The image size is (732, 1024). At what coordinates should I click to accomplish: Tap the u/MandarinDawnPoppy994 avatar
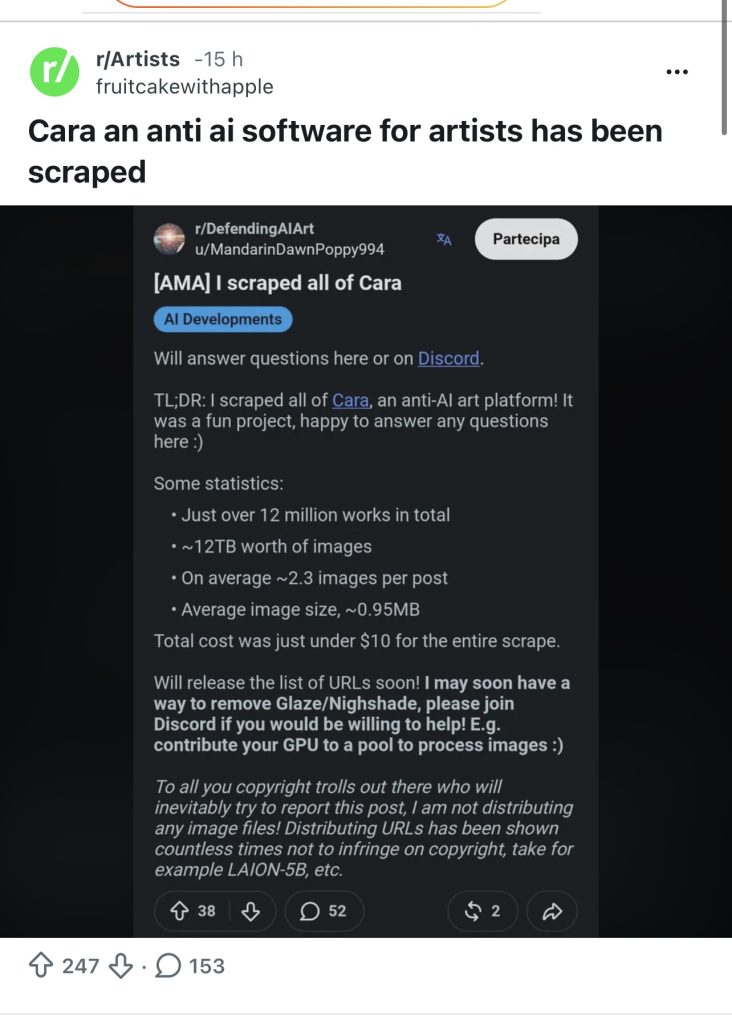click(x=169, y=239)
